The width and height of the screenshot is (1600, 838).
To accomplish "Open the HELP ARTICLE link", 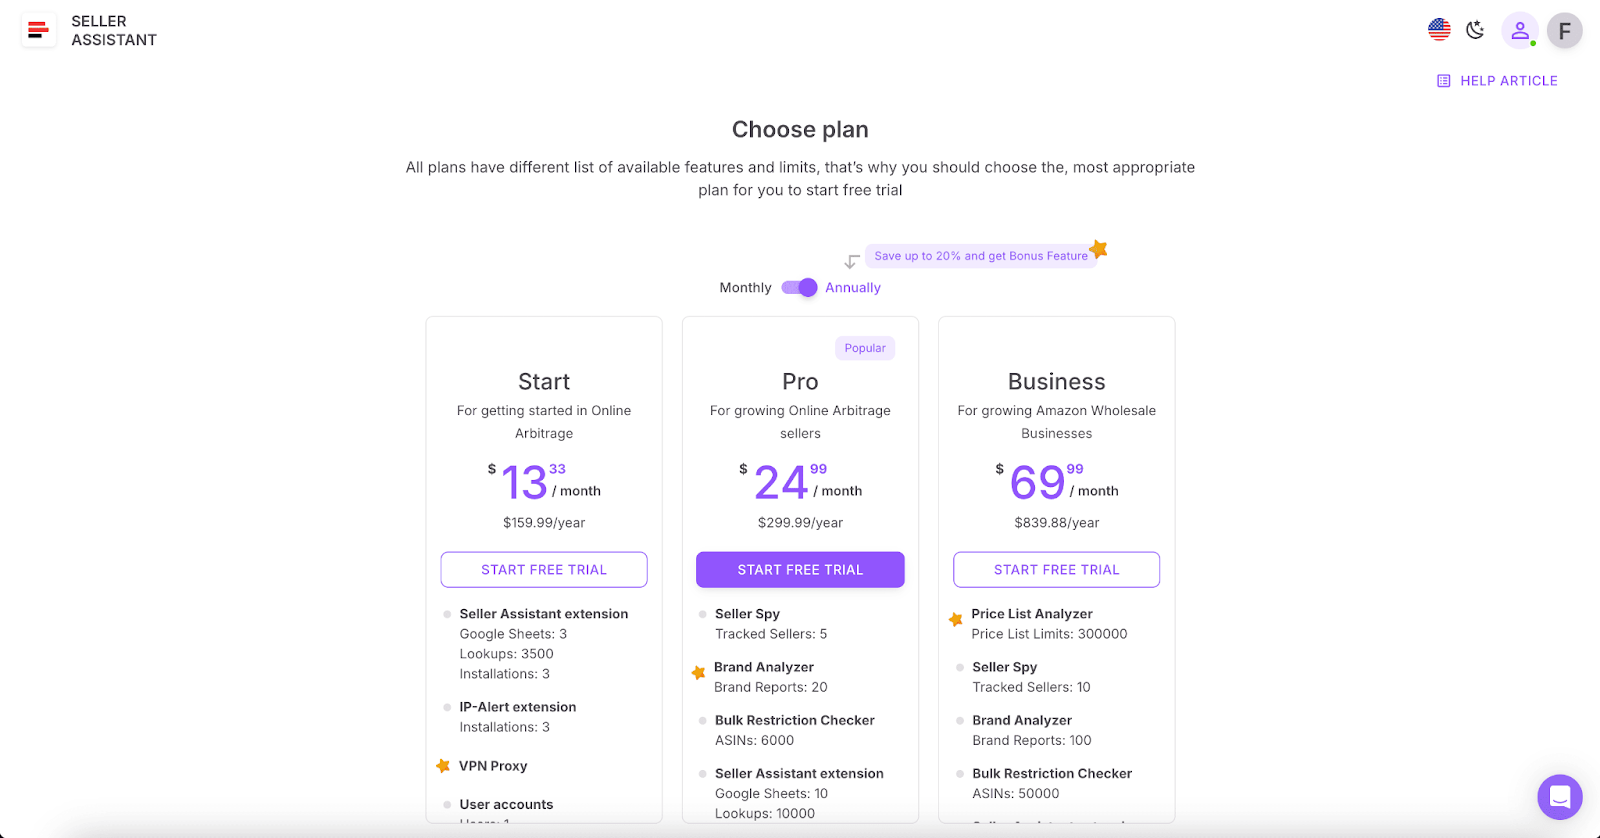I will tap(1509, 80).
